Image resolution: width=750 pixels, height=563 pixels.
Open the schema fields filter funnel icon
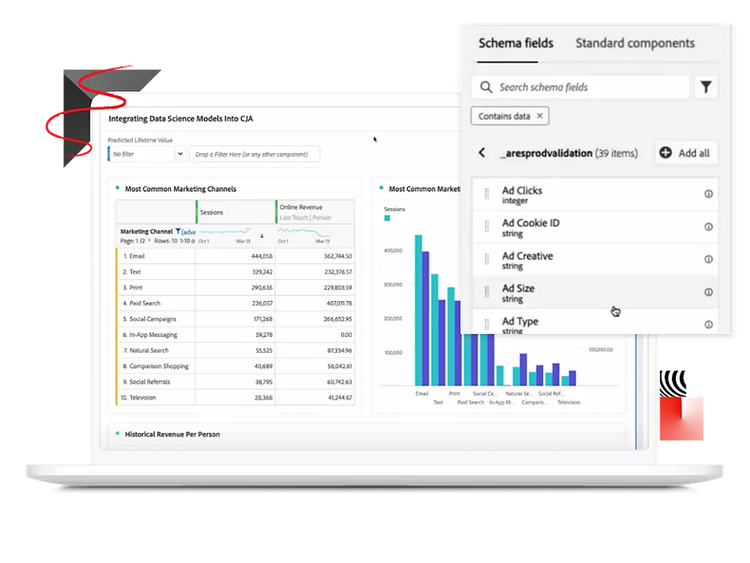(x=707, y=87)
